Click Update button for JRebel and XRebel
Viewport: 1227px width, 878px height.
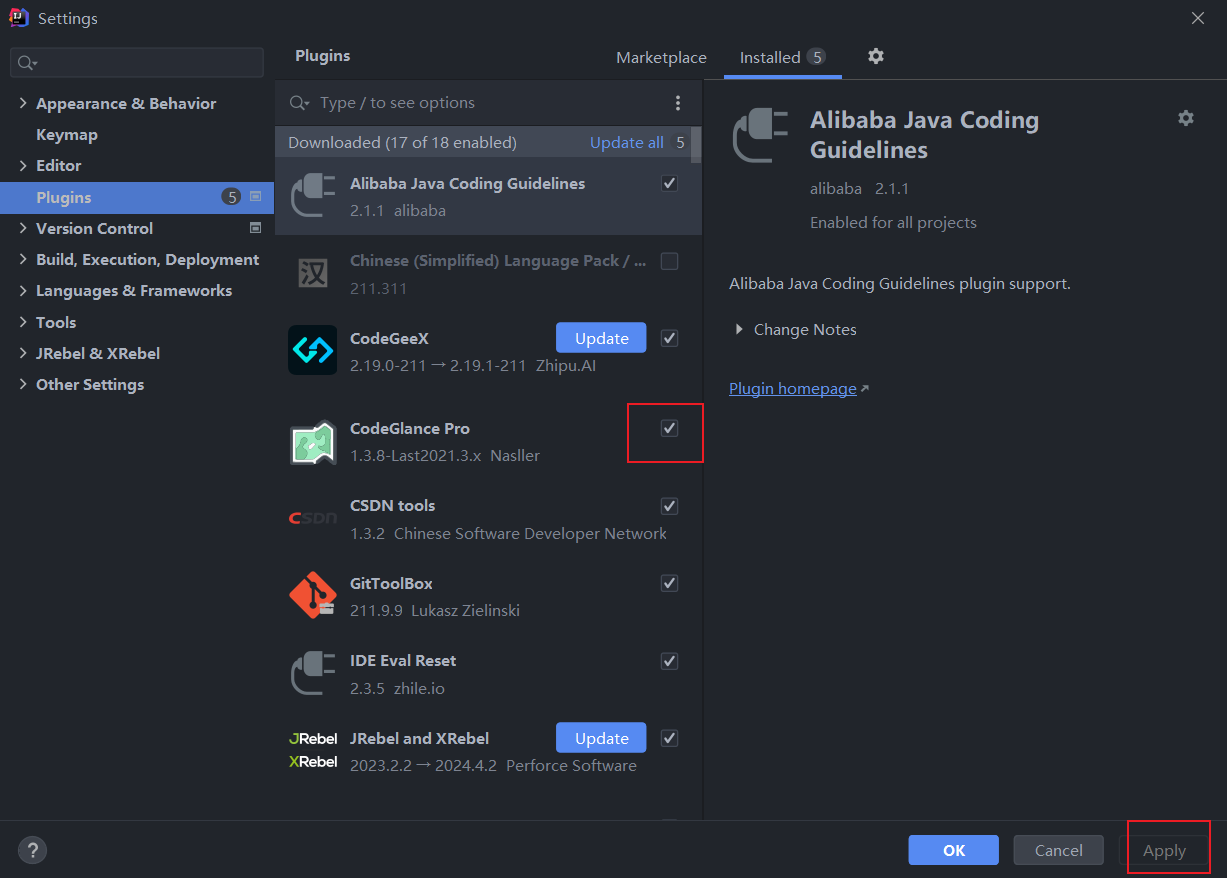coord(601,738)
